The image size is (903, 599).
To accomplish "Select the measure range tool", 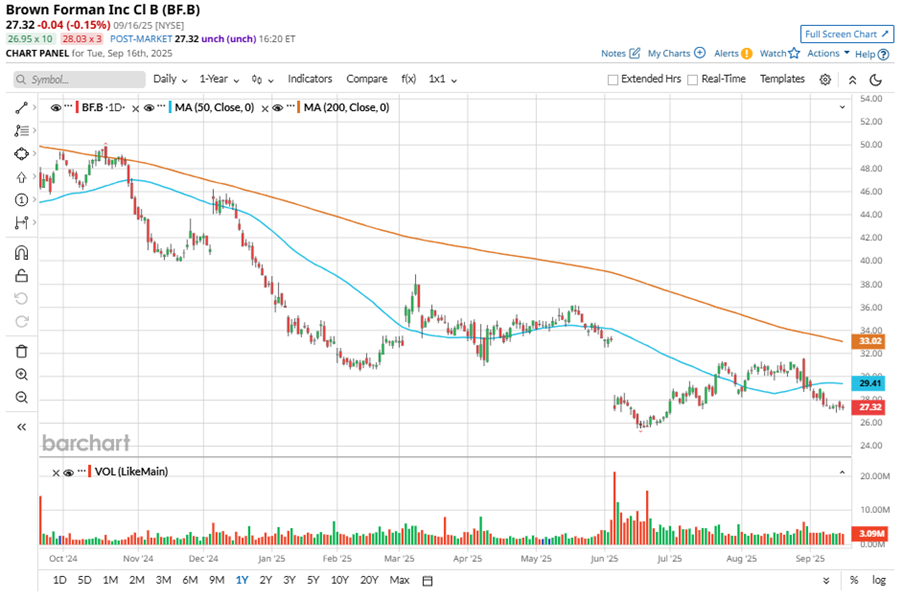I will point(21,222).
